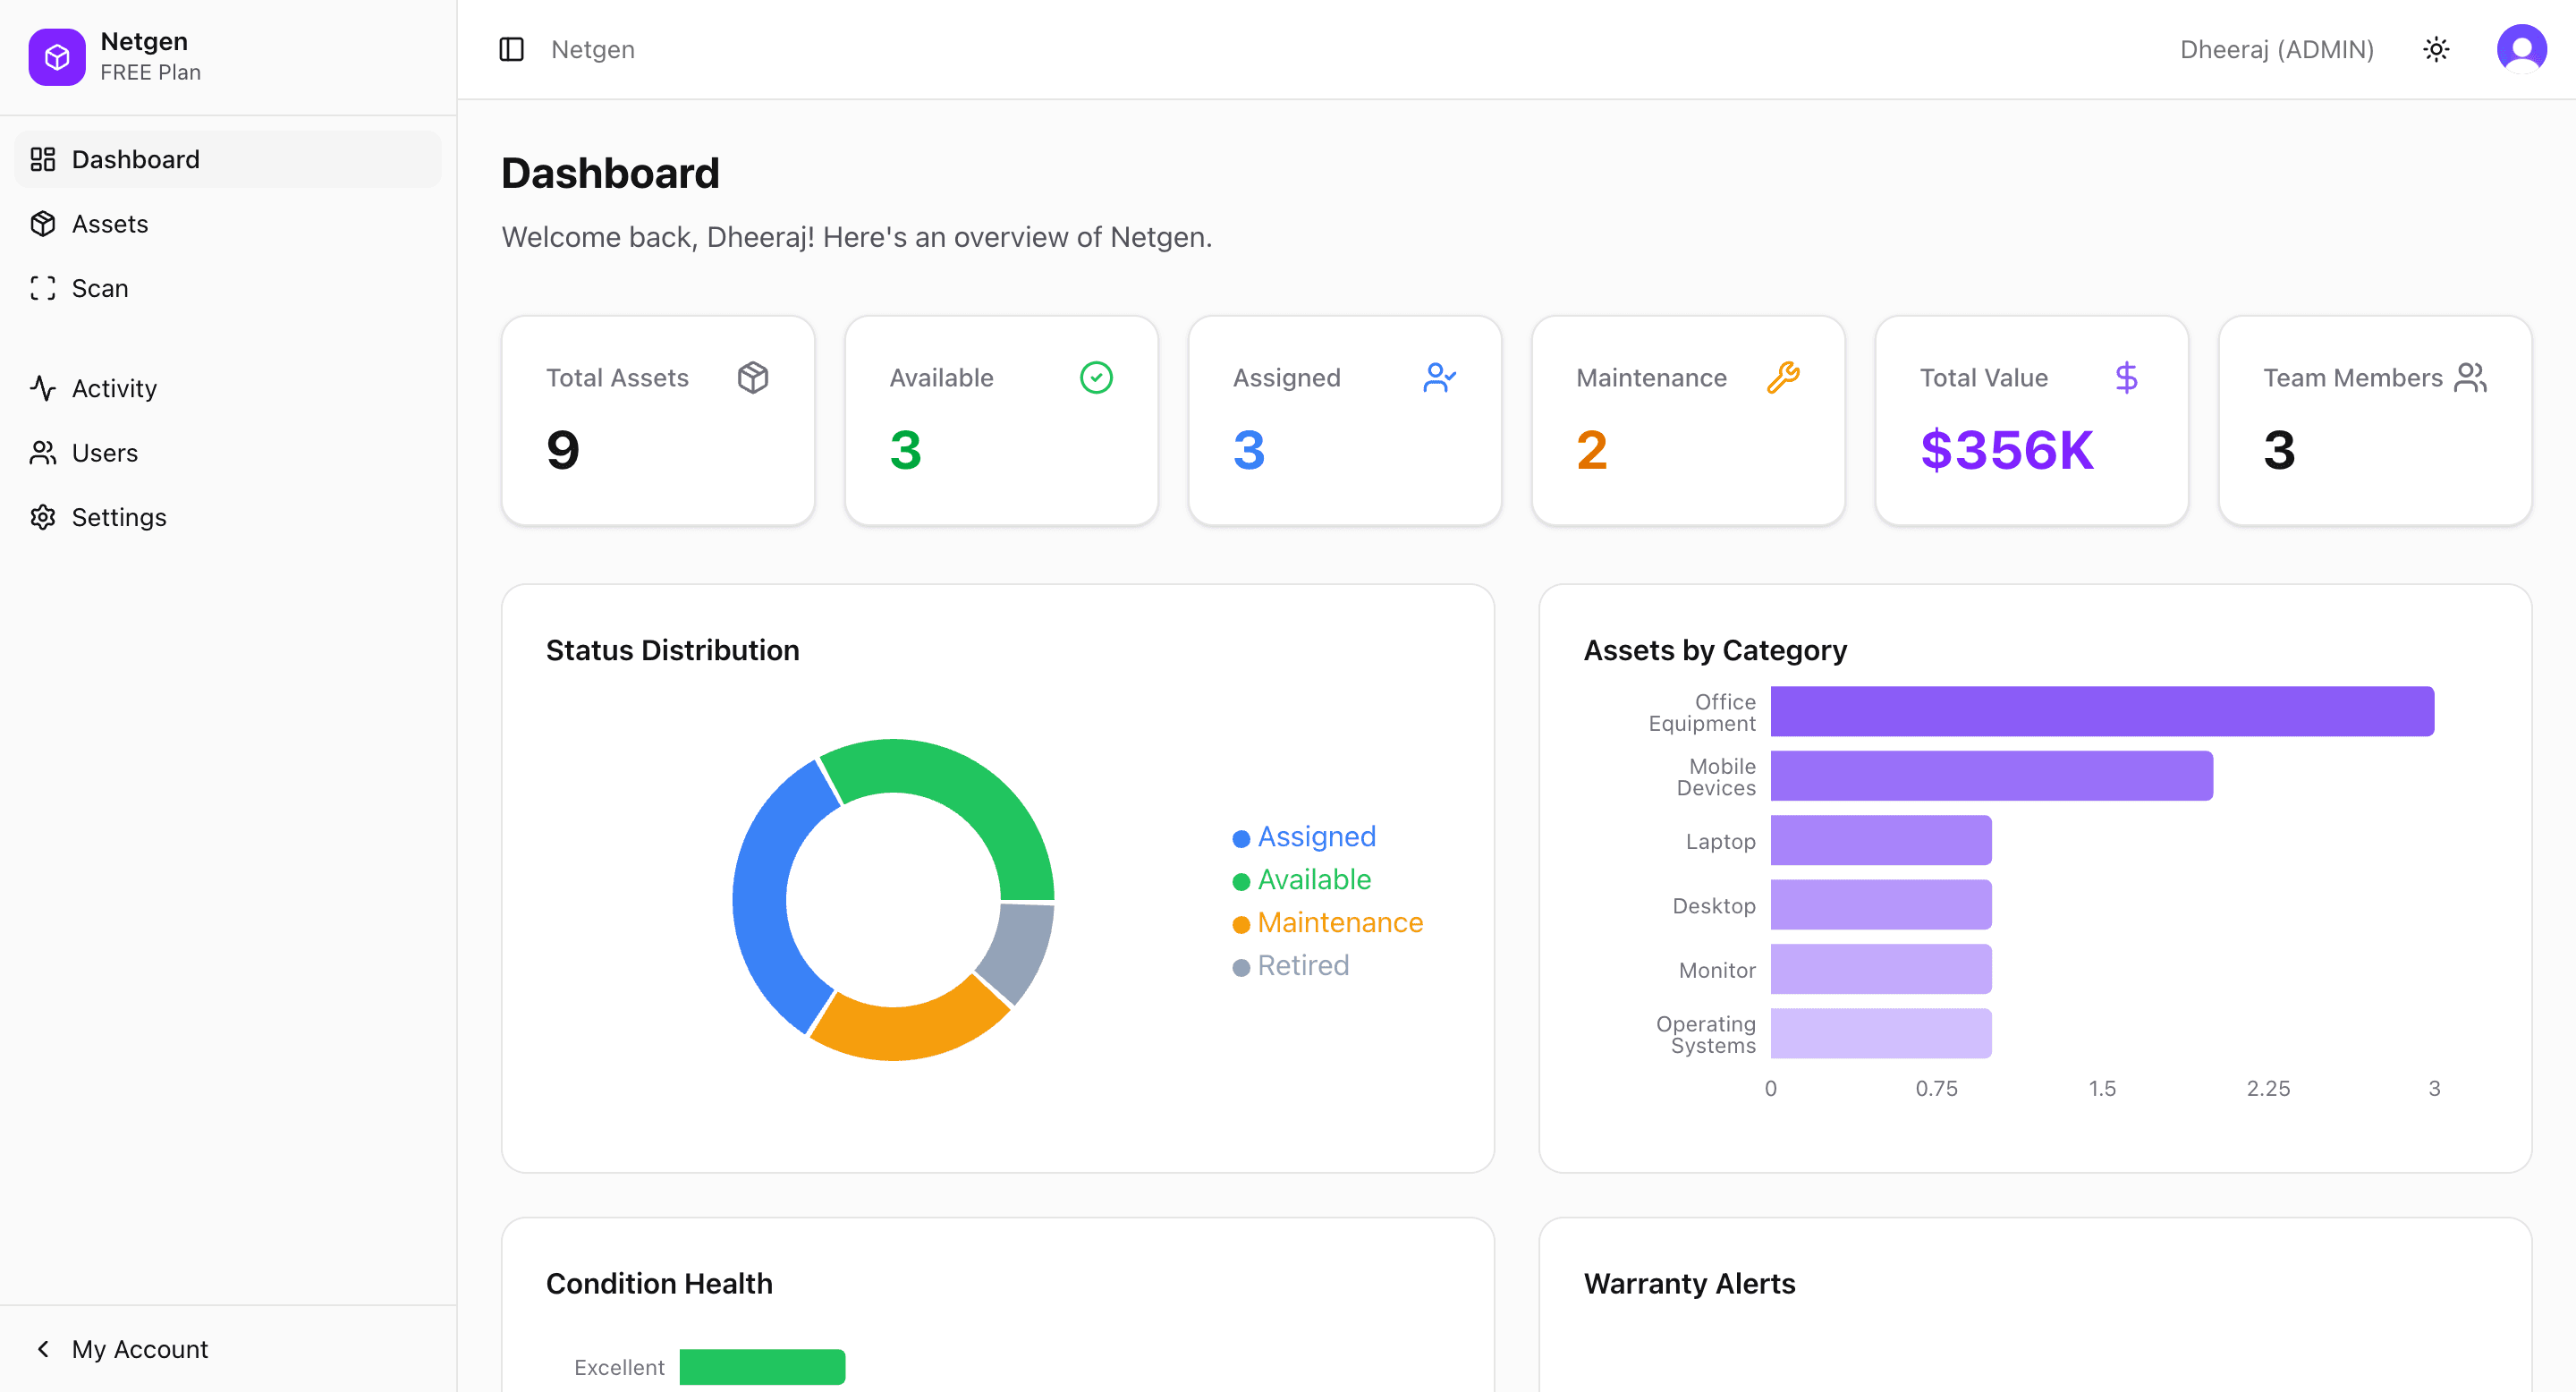Toggle the Available legend in Status Distribution
Screen dimensions: 2576x1392
point(1301,880)
